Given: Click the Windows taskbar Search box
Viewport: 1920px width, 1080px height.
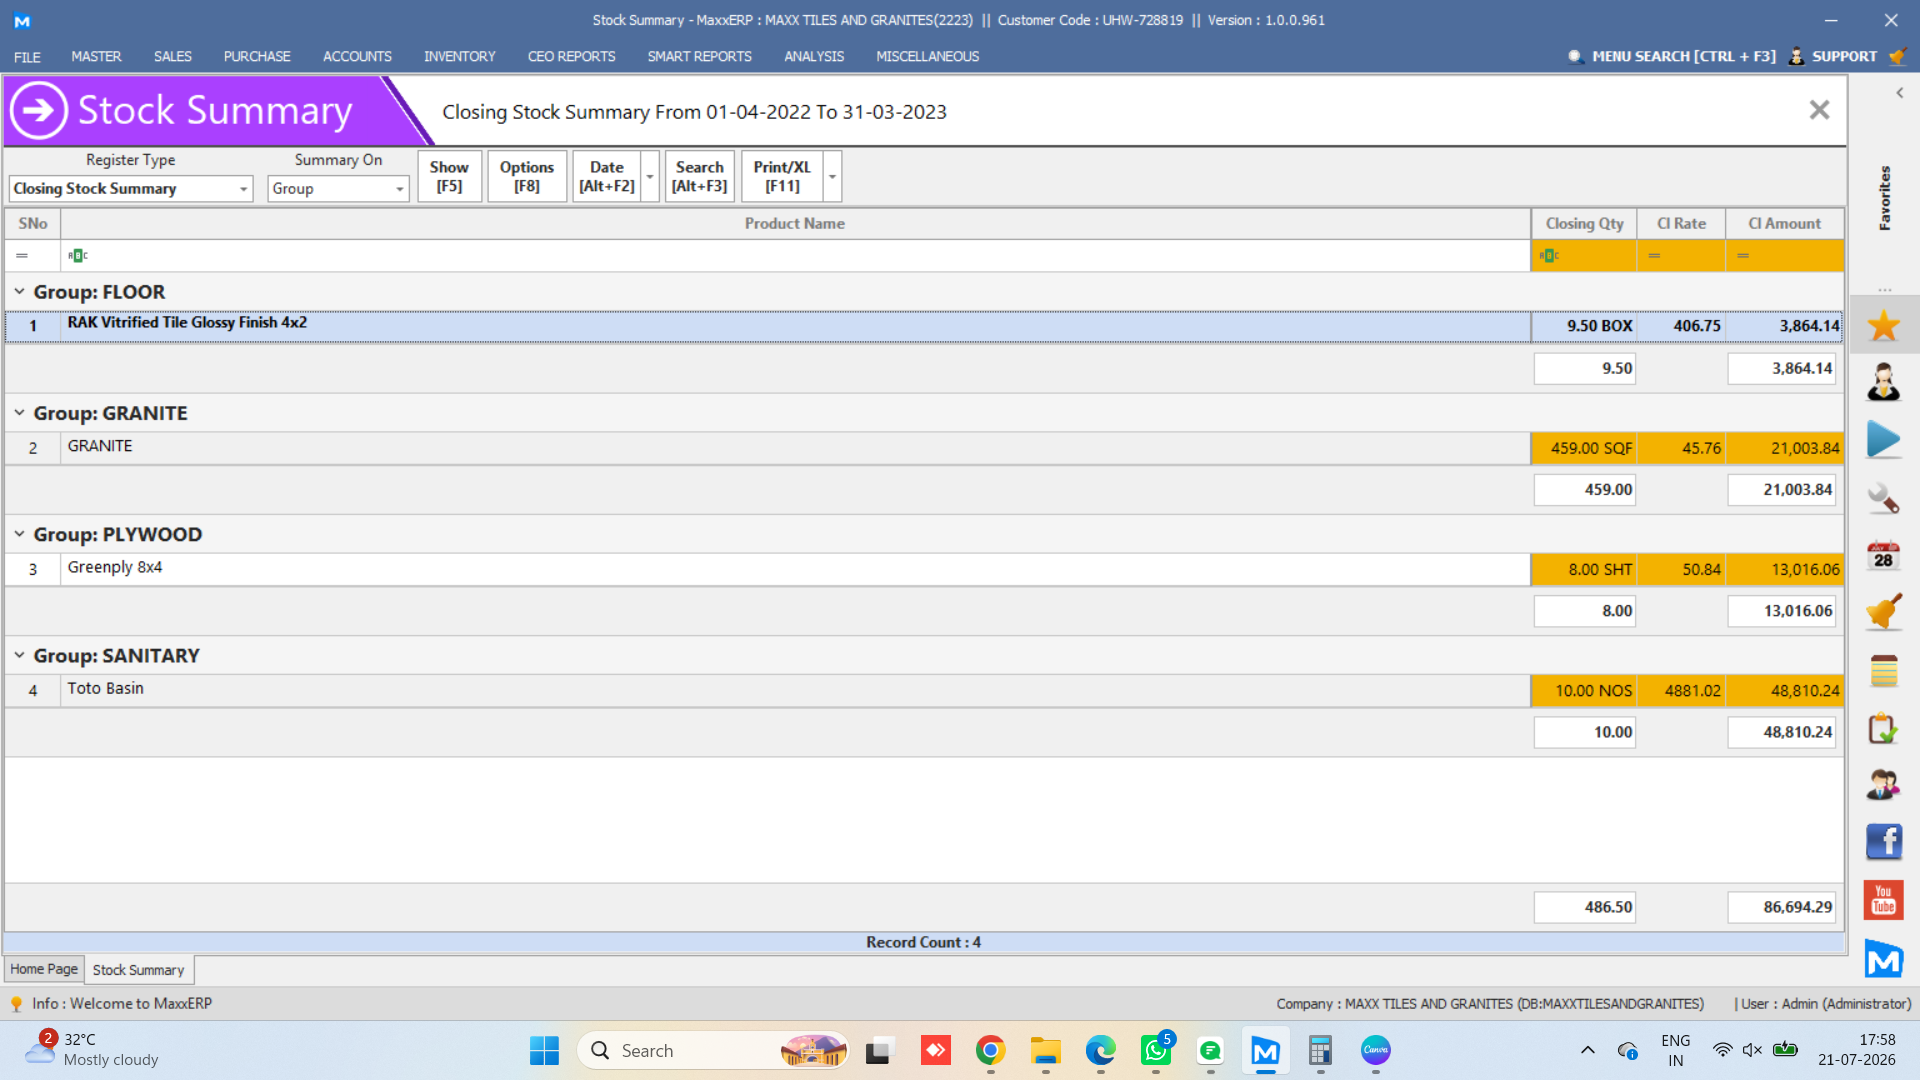Looking at the screenshot, I should [713, 1051].
